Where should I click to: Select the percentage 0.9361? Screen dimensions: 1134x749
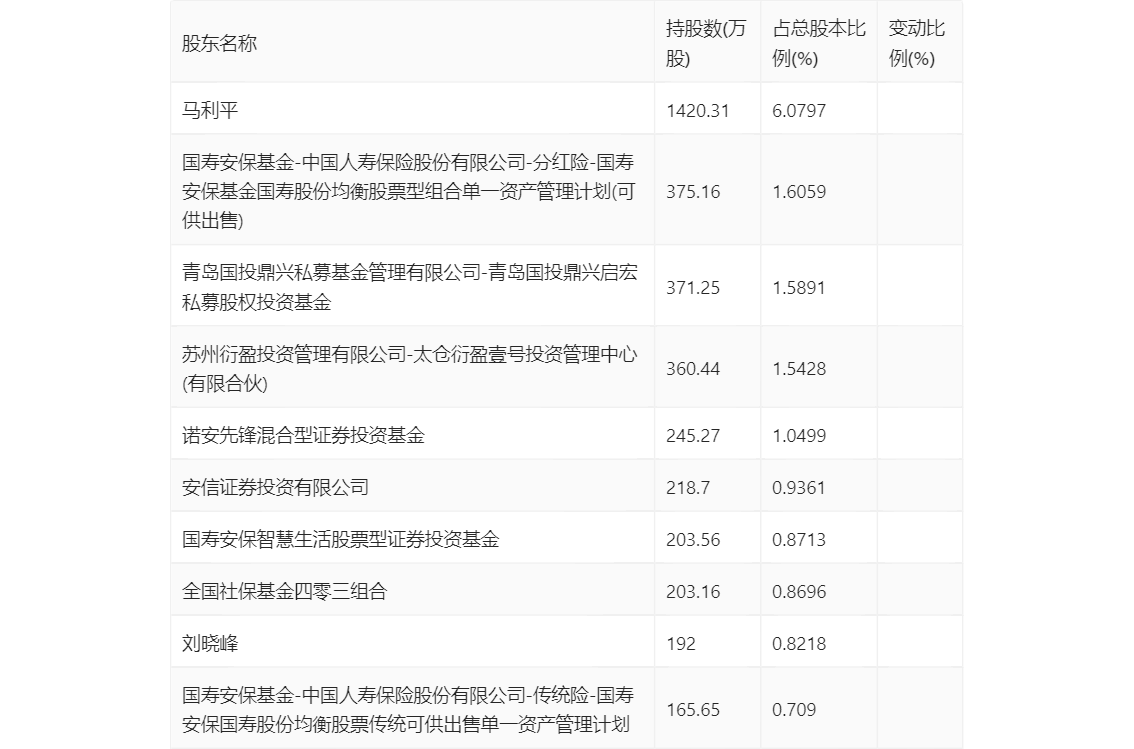pos(798,487)
